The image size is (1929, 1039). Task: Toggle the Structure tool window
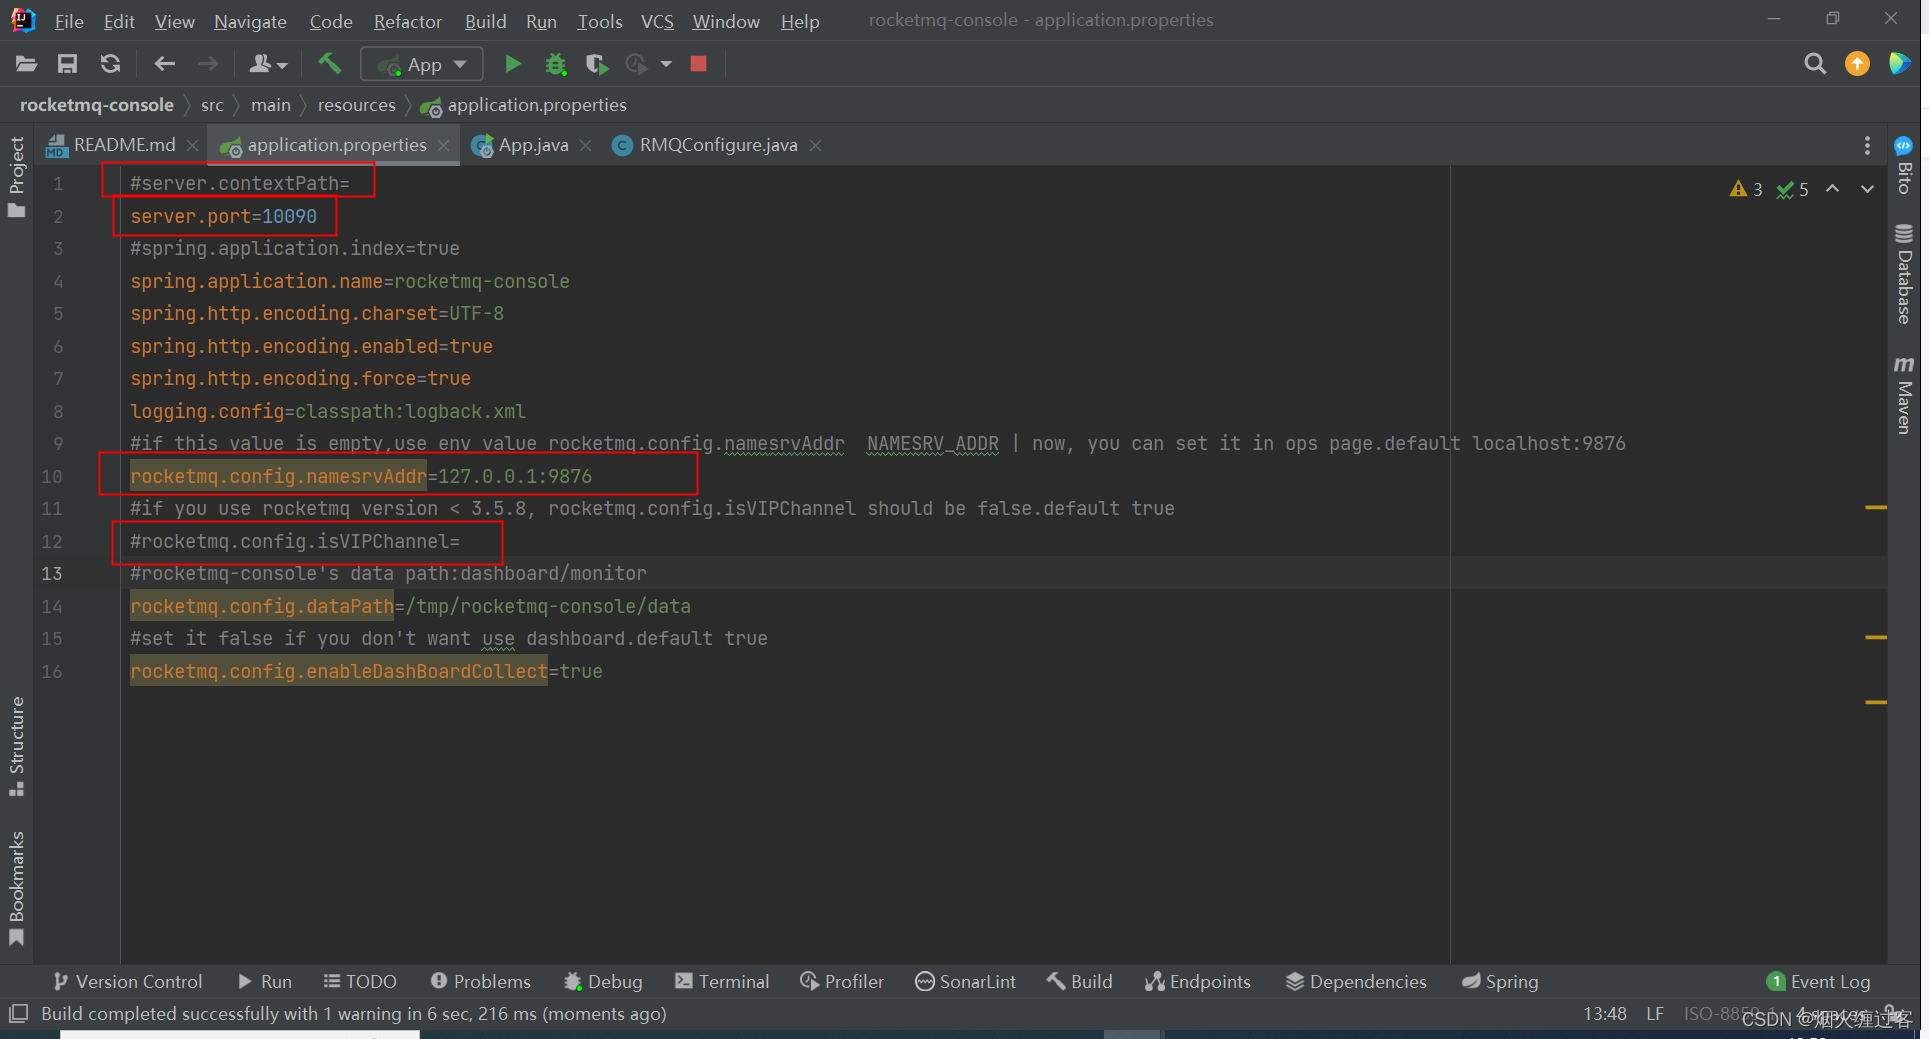(x=16, y=746)
